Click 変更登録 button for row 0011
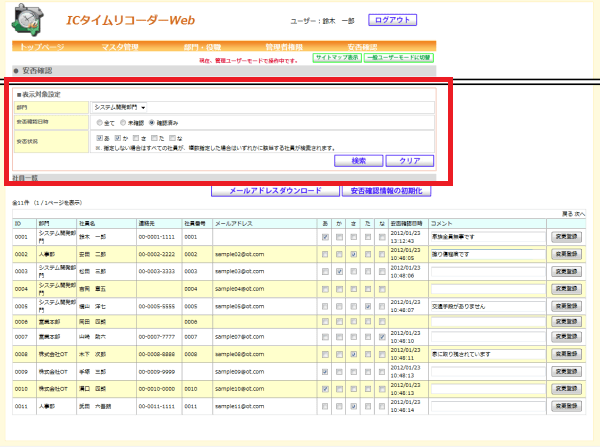Image resolution: width=600 pixels, height=447 pixels. point(566,406)
